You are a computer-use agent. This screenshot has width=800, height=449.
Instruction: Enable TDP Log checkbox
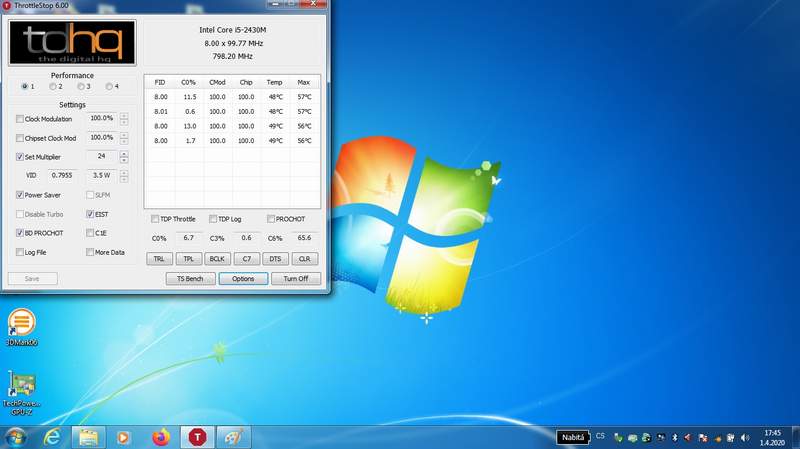click(213, 219)
